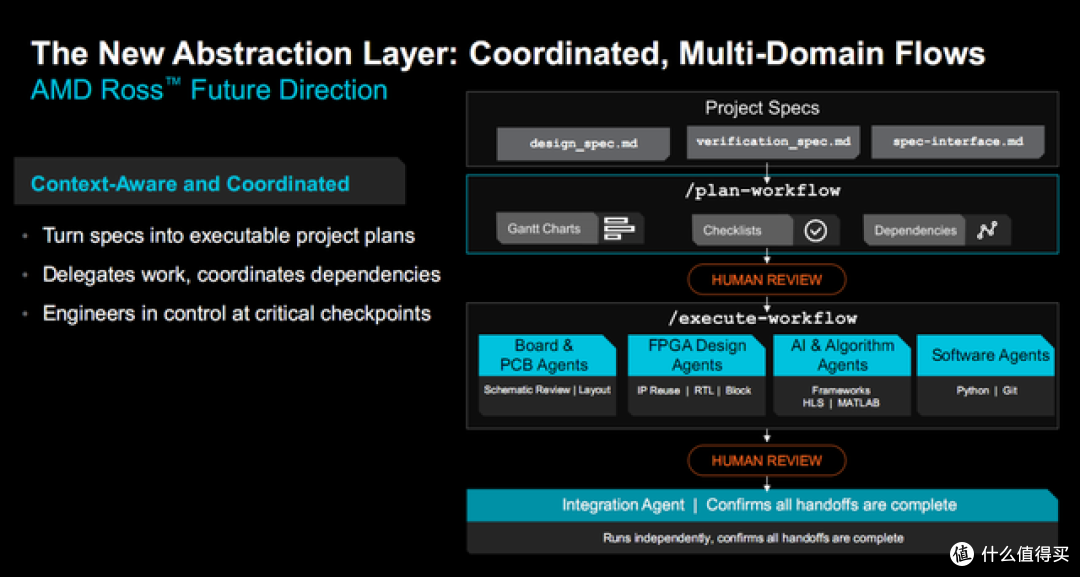Click the "Schematic Review | Layout" text
1080x577 pixels.
tap(547, 390)
